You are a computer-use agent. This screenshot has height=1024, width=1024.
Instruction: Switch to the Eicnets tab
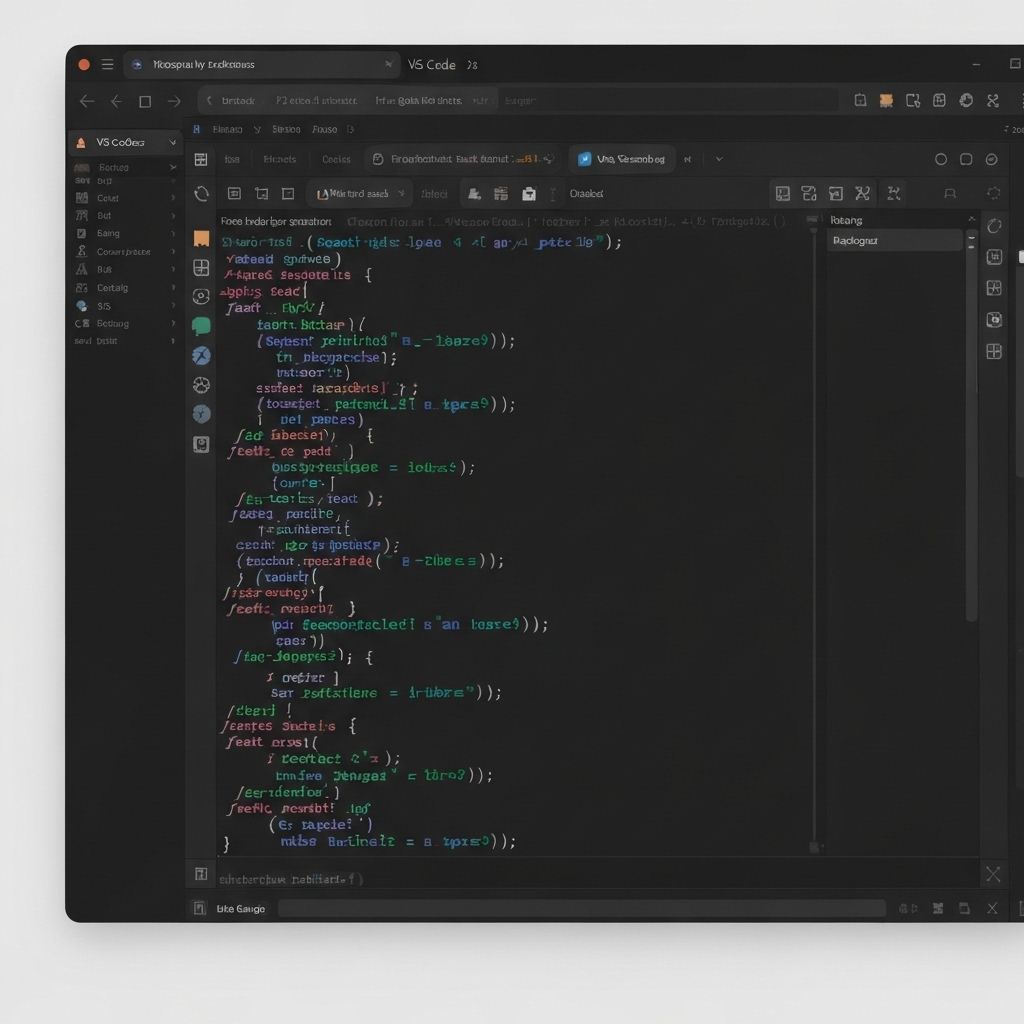[x=282, y=159]
